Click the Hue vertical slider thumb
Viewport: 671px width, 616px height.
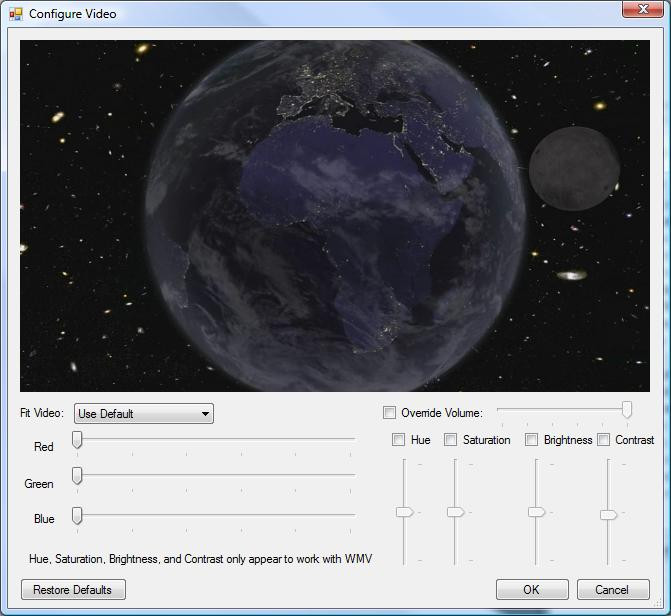click(x=405, y=512)
